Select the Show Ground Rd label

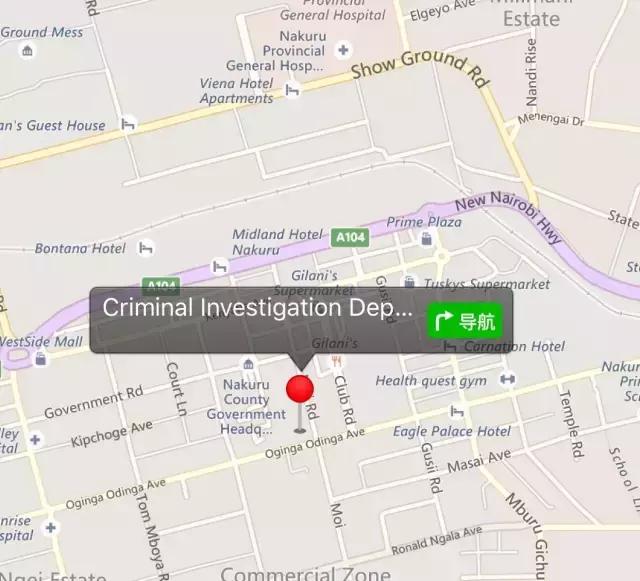coord(420,68)
